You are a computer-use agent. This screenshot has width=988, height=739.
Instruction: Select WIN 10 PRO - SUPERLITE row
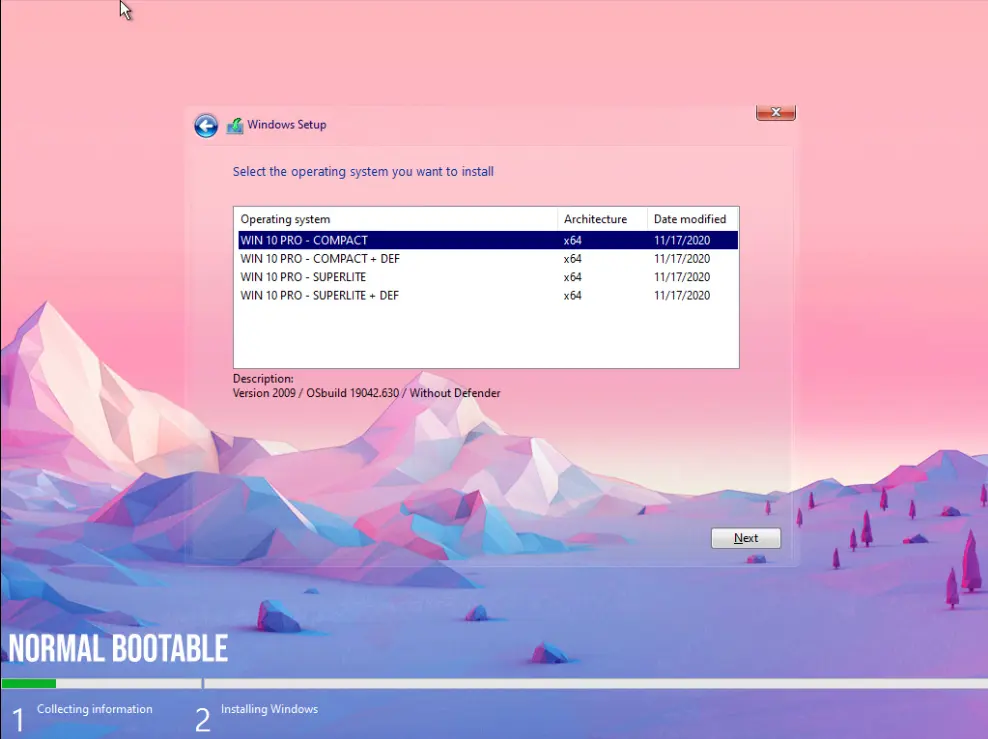[x=488, y=277]
